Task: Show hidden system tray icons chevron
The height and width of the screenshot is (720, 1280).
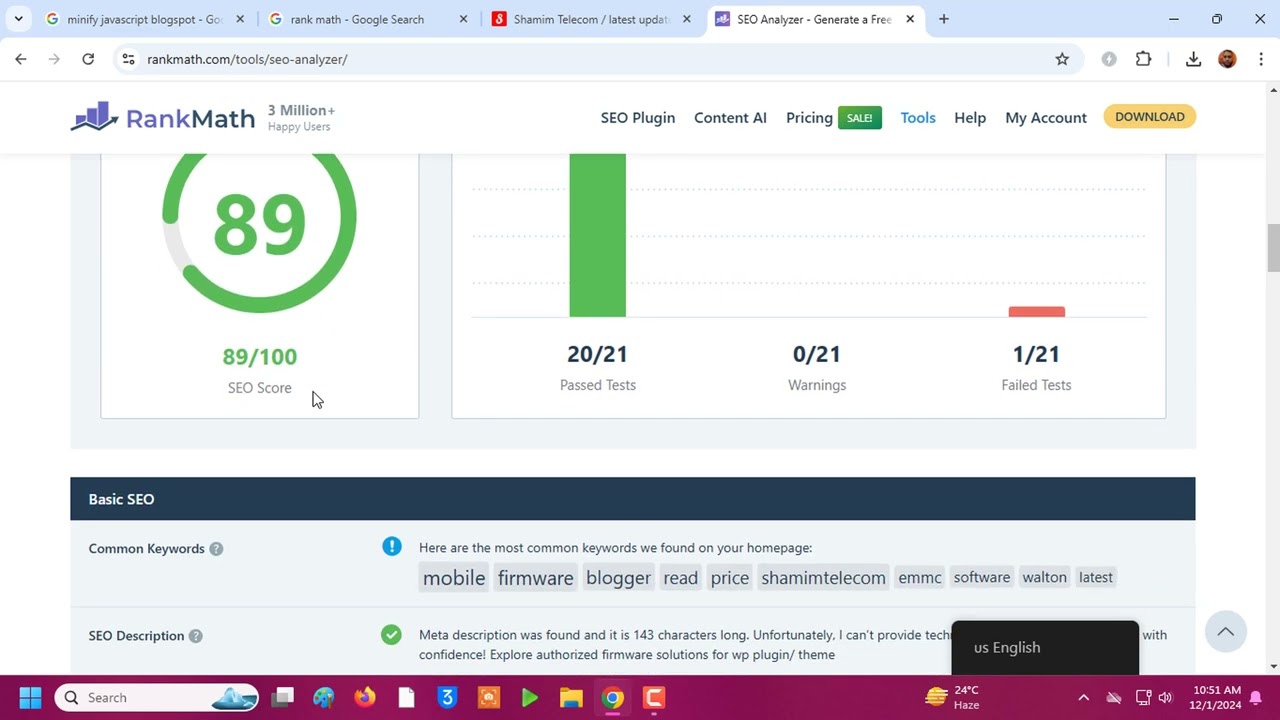Action: 1083,697
